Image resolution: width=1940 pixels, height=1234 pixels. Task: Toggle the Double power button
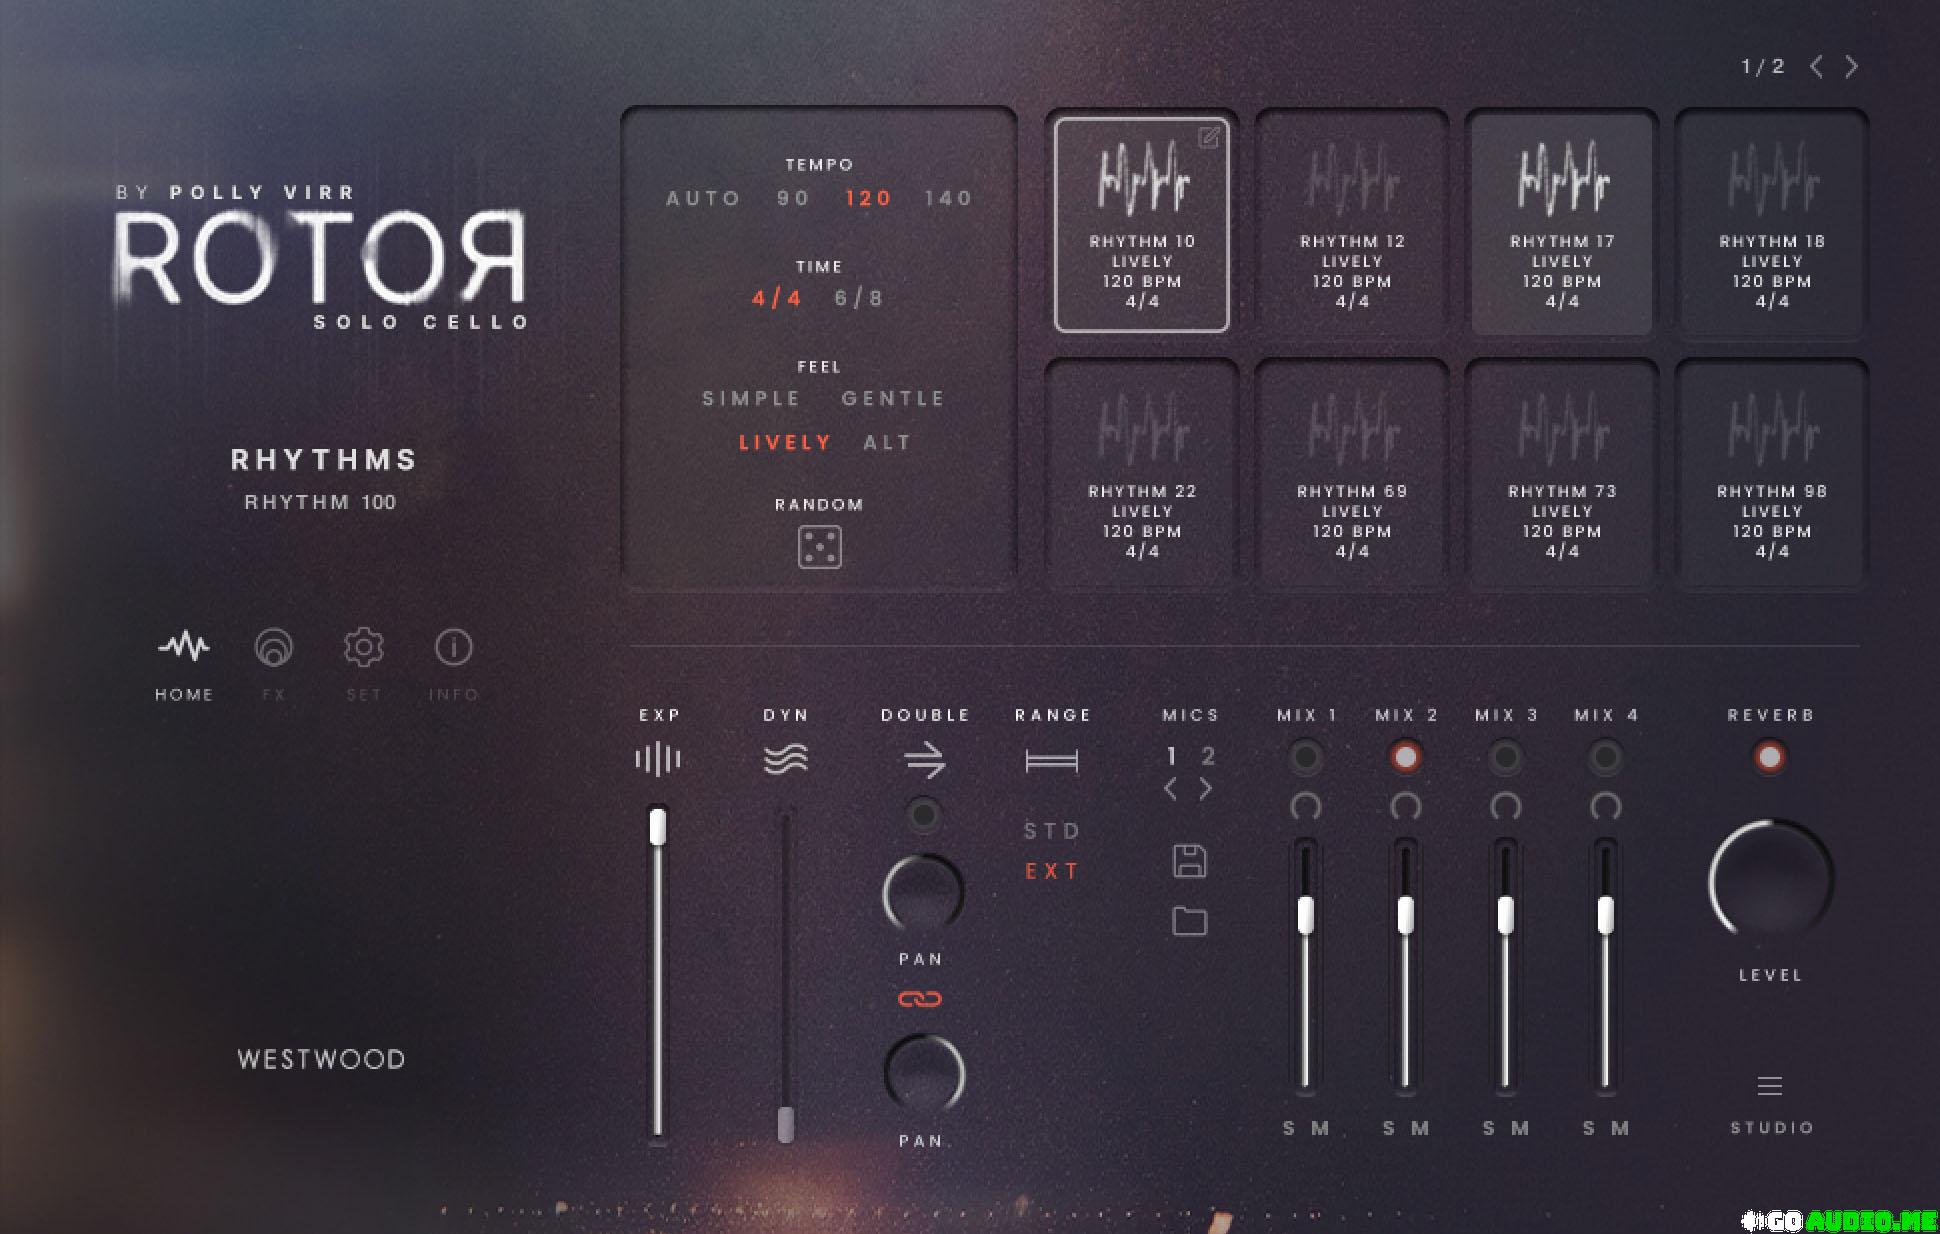923,816
